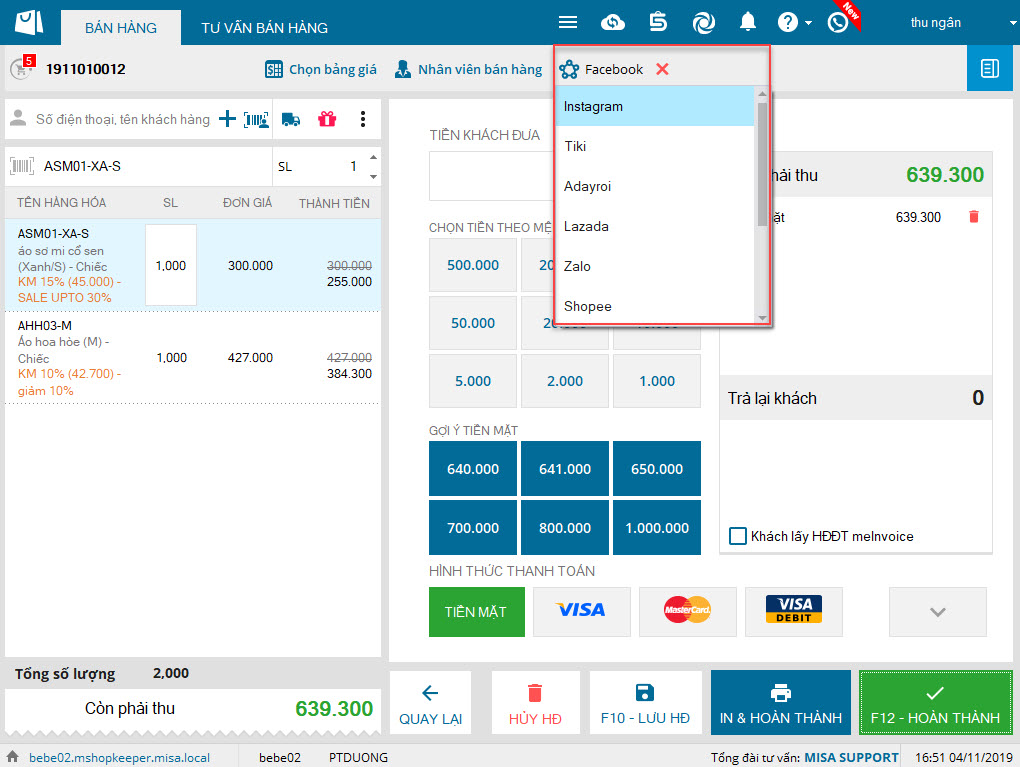Choose the 50.000 denomination button
Screen dimensions: 1020x767
(473, 323)
